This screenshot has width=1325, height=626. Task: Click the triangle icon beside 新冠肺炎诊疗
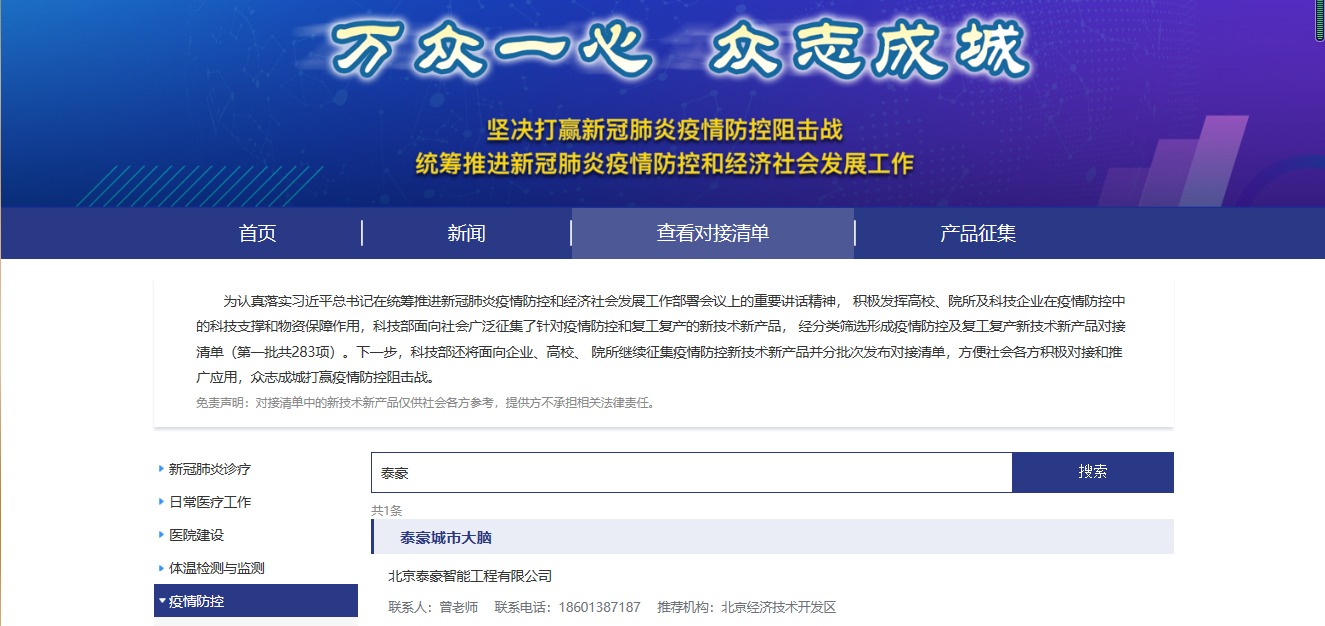(x=160, y=468)
